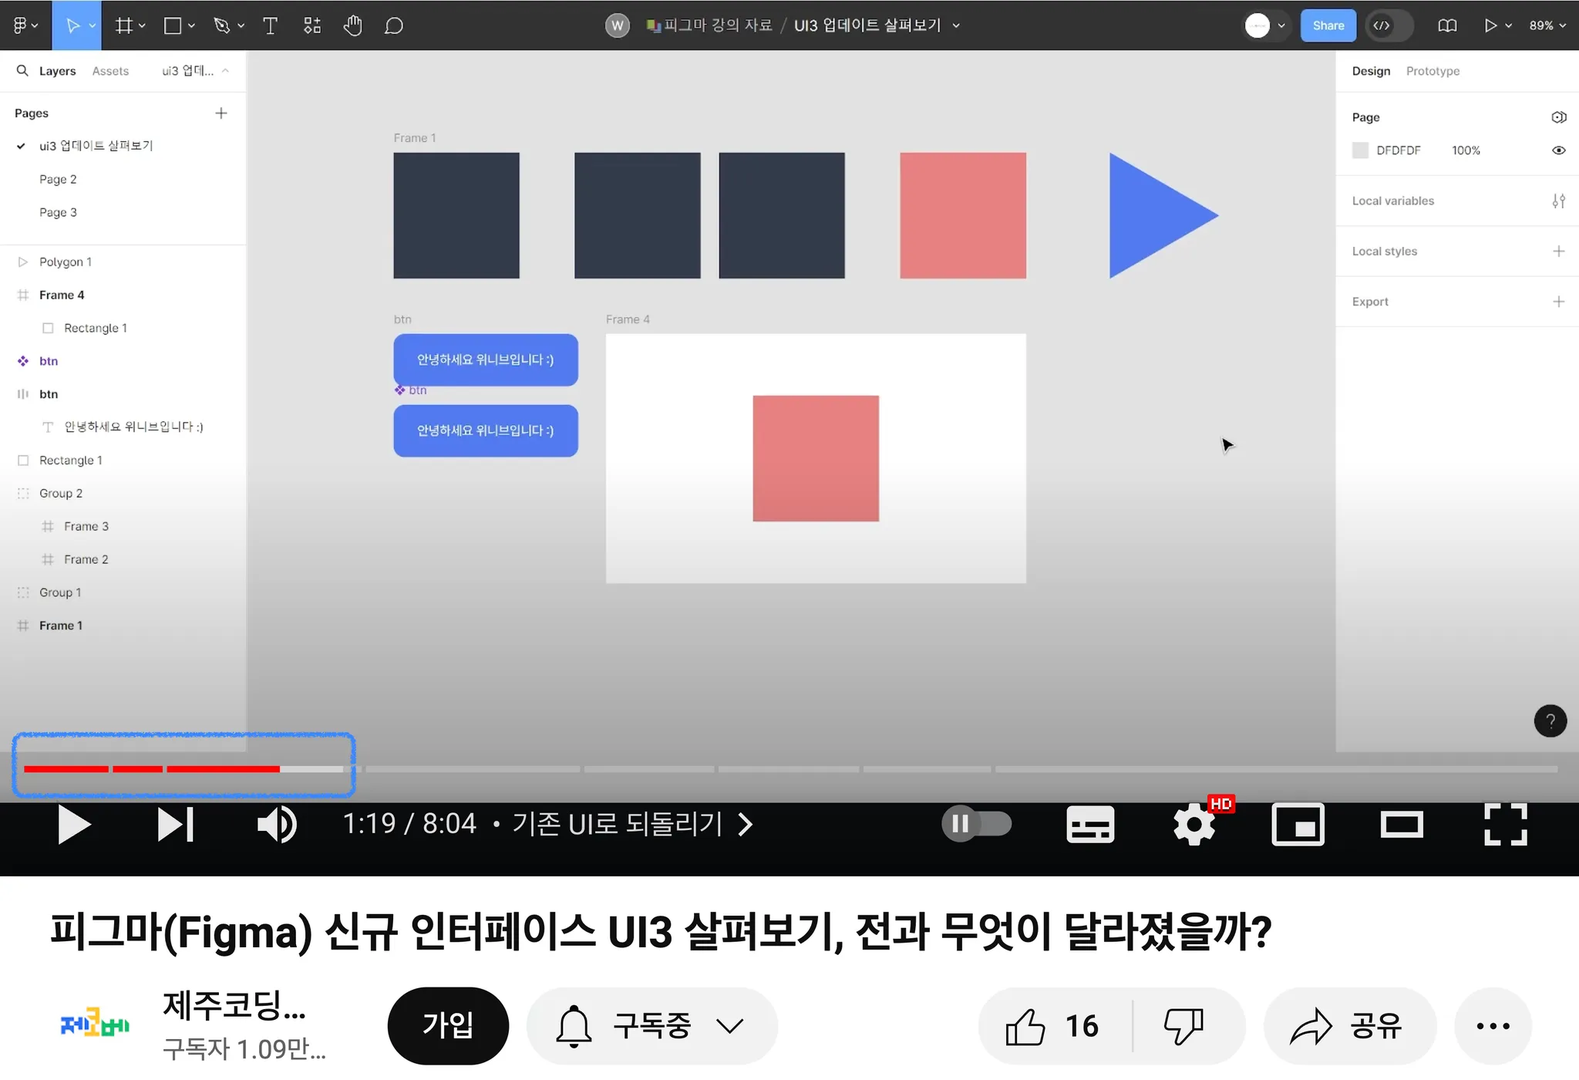Select the Text tool icon
Image resolution: width=1579 pixels, height=1080 pixels.
click(270, 25)
